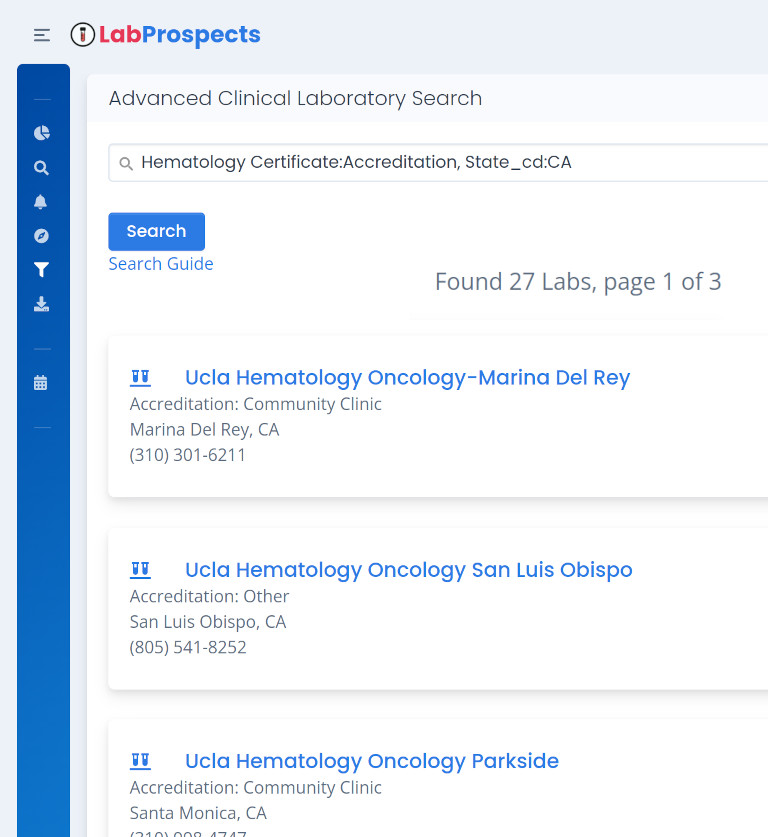Click phone number (805) 541-8252
The image size is (768, 837).
click(188, 647)
